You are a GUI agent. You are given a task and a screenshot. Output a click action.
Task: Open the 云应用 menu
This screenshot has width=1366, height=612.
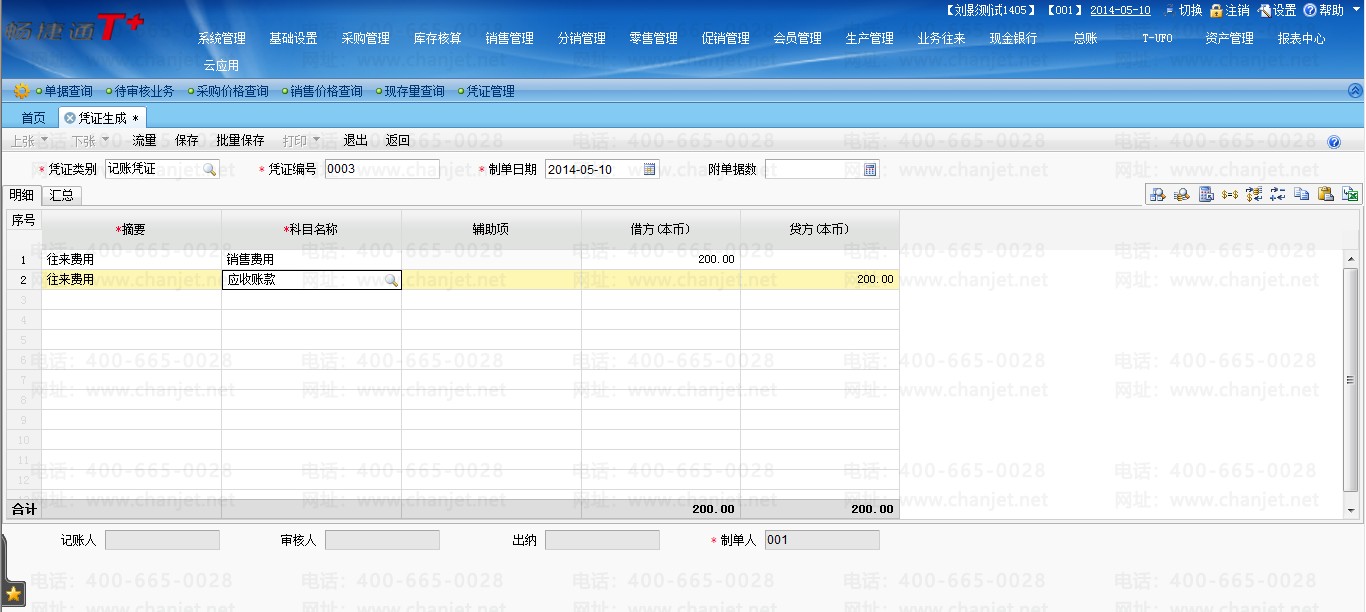[221, 66]
